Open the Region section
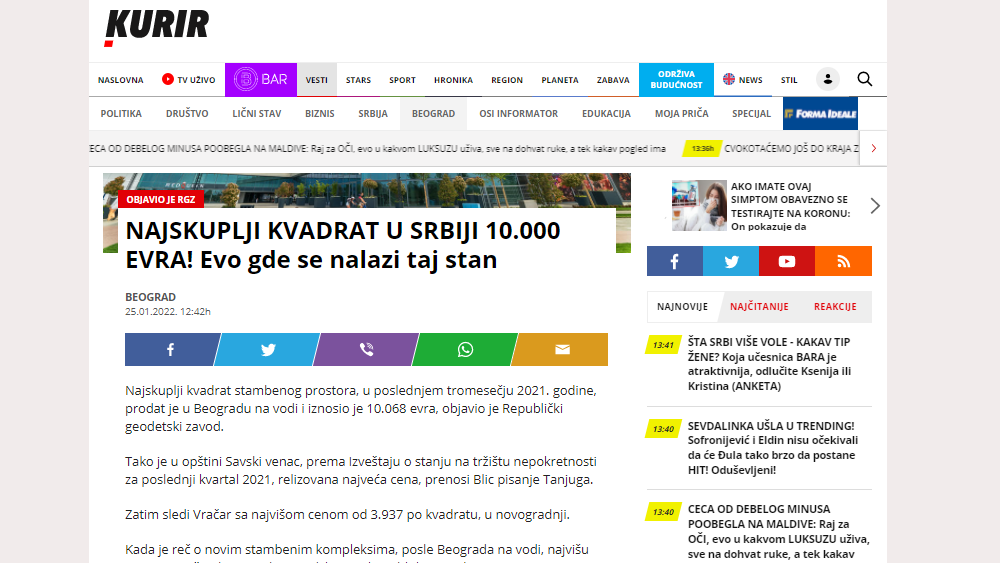Viewport: 1000px width, 563px height. pos(507,80)
